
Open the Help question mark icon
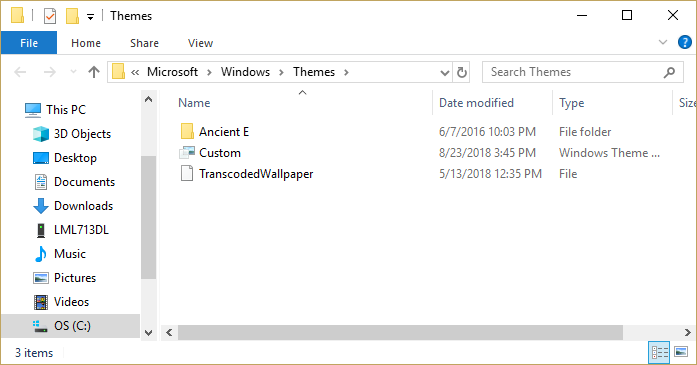pyautogui.click(x=685, y=43)
